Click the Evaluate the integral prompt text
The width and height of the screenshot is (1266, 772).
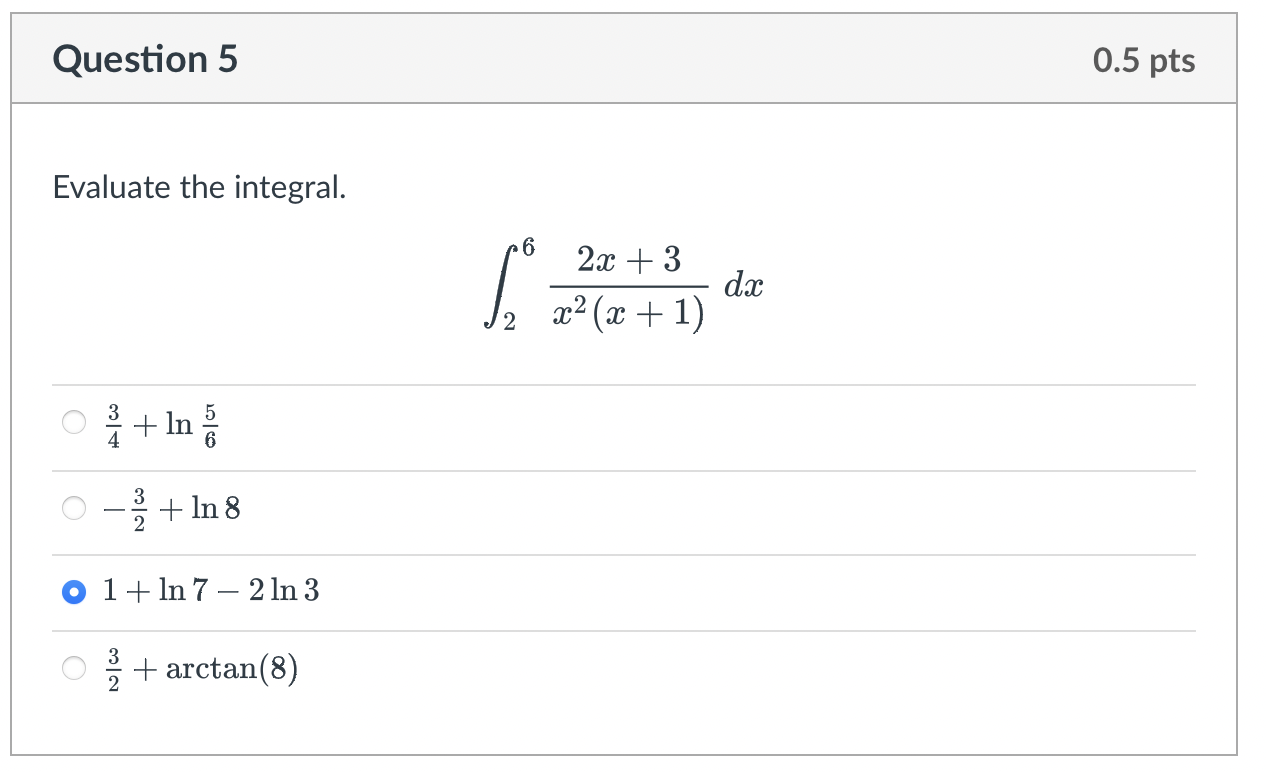point(200,187)
